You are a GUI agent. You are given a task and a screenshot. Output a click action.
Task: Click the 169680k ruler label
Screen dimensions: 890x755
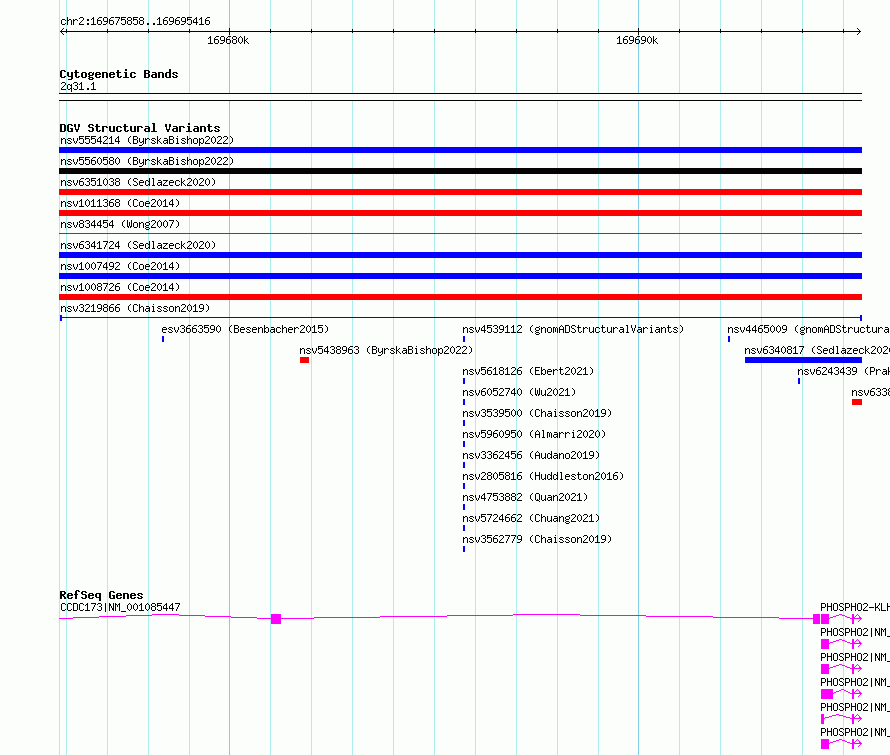[228, 40]
